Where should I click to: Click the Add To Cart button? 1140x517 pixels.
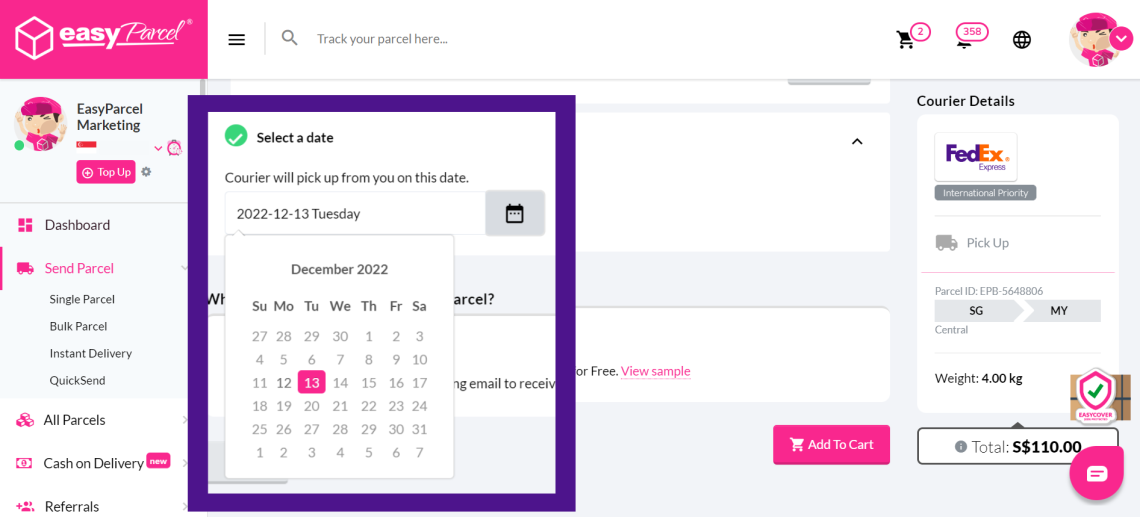tap(831, 445)
